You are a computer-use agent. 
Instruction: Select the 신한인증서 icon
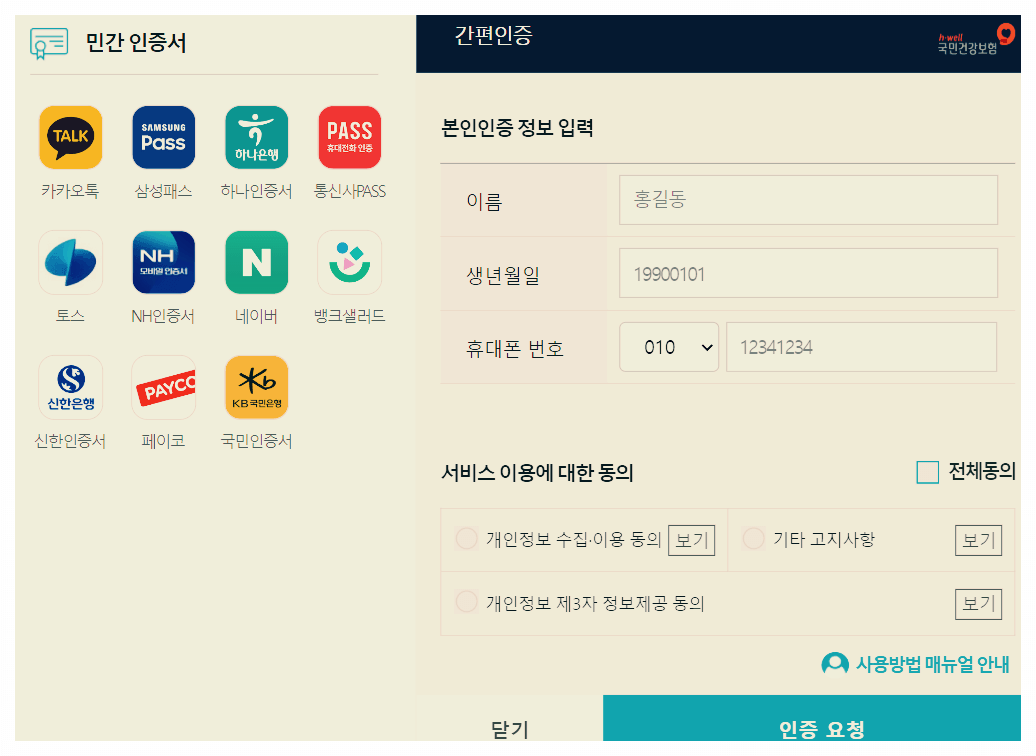pyautogui.click(x=69, y=387)
